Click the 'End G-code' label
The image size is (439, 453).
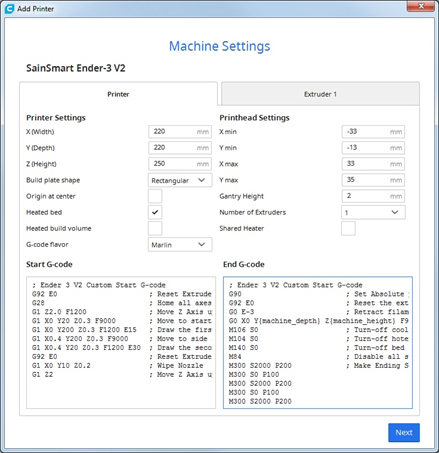pos(244,264)
